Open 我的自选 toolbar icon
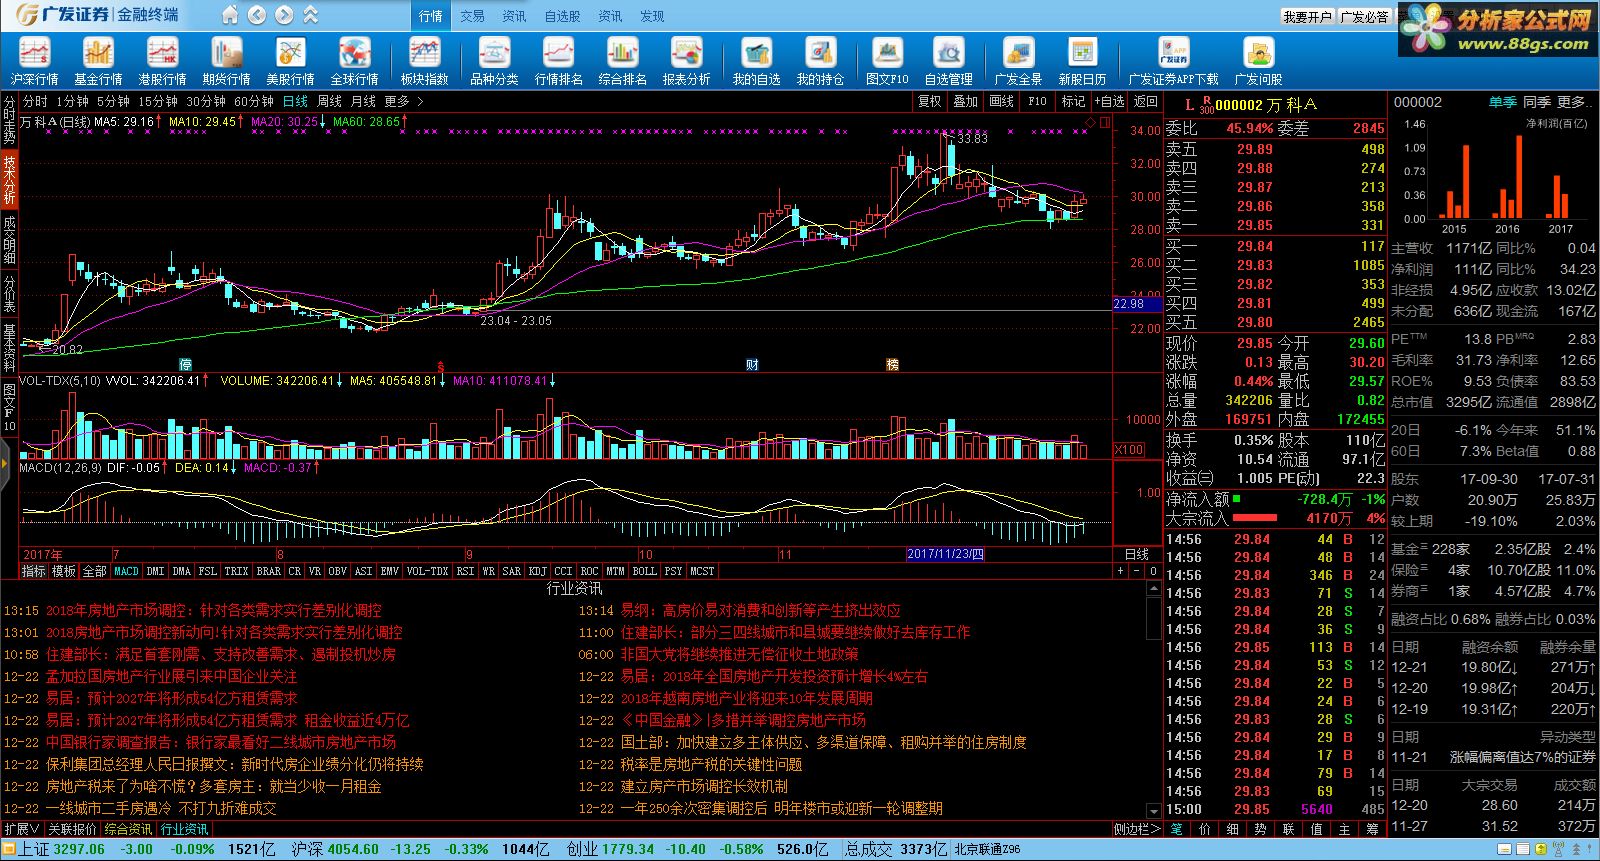Screen dimensions: 1600x861 (x=756, y=62)
